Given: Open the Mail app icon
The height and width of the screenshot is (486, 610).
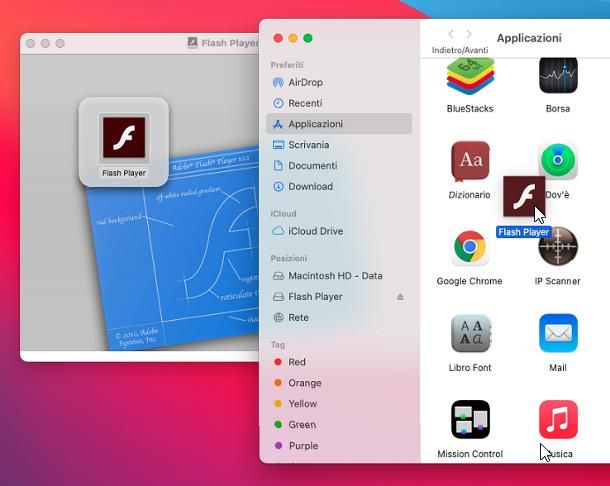Looking at the screenshot, I should [x=558, y=334].
